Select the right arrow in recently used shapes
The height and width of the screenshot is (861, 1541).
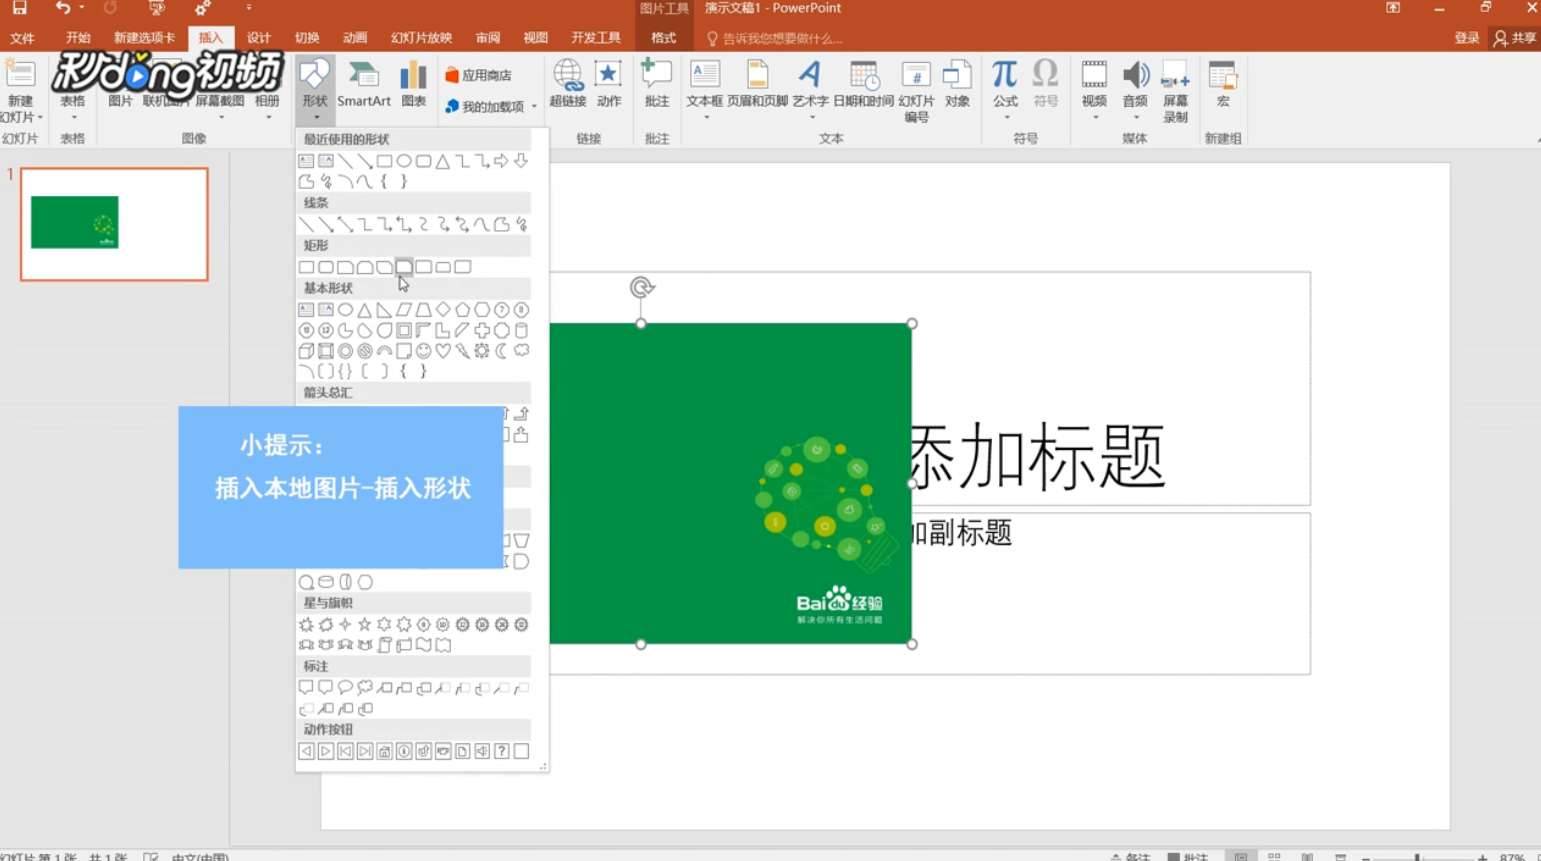pos(502,161)
